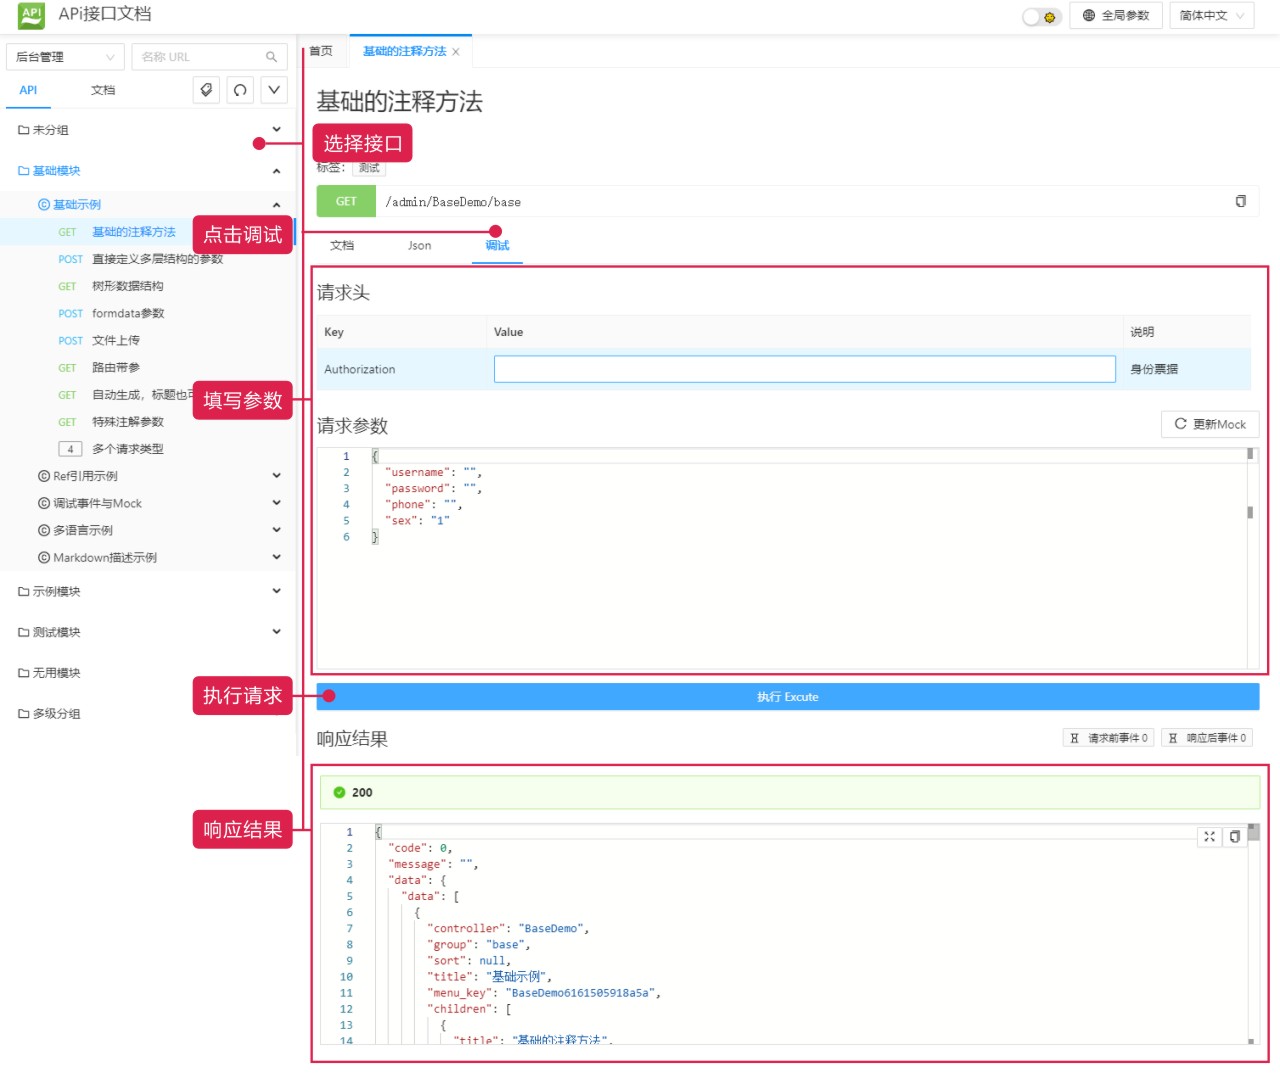Open the 文件上传 POST interface
This screenshot has width=1280, height=1083.
pos(115,341)
